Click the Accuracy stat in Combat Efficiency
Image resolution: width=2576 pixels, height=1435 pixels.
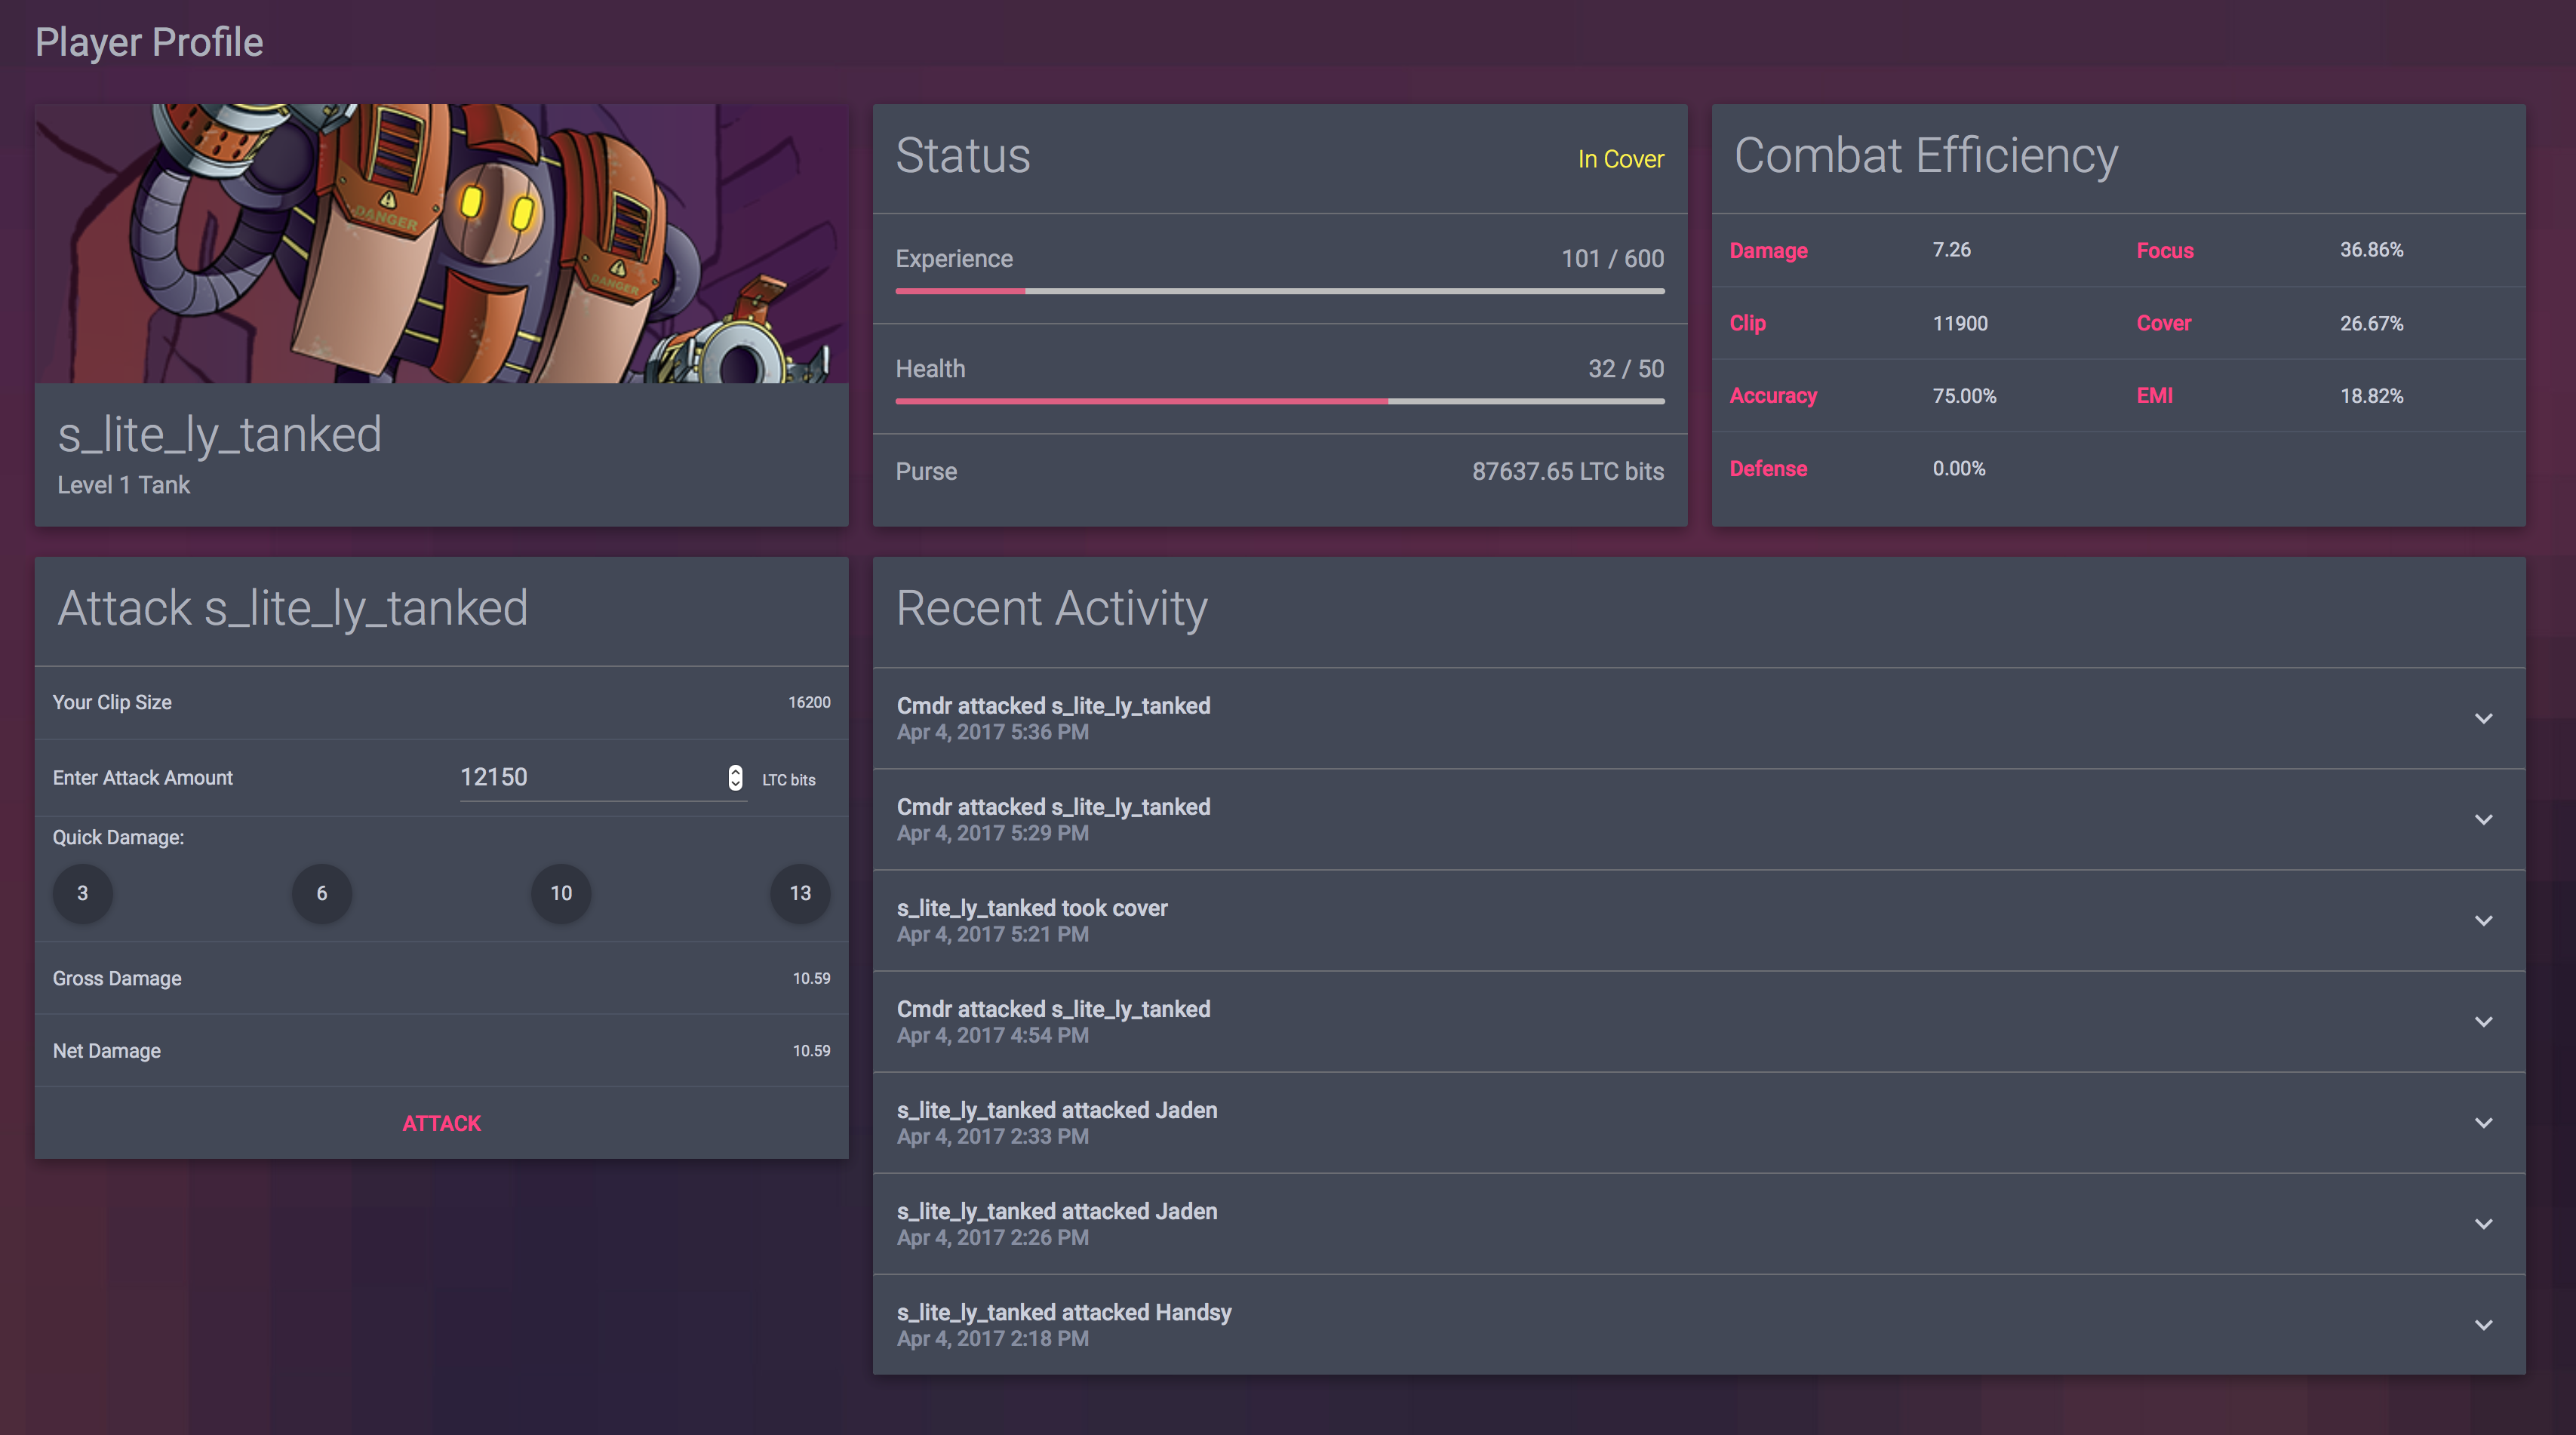point(1773,395)
